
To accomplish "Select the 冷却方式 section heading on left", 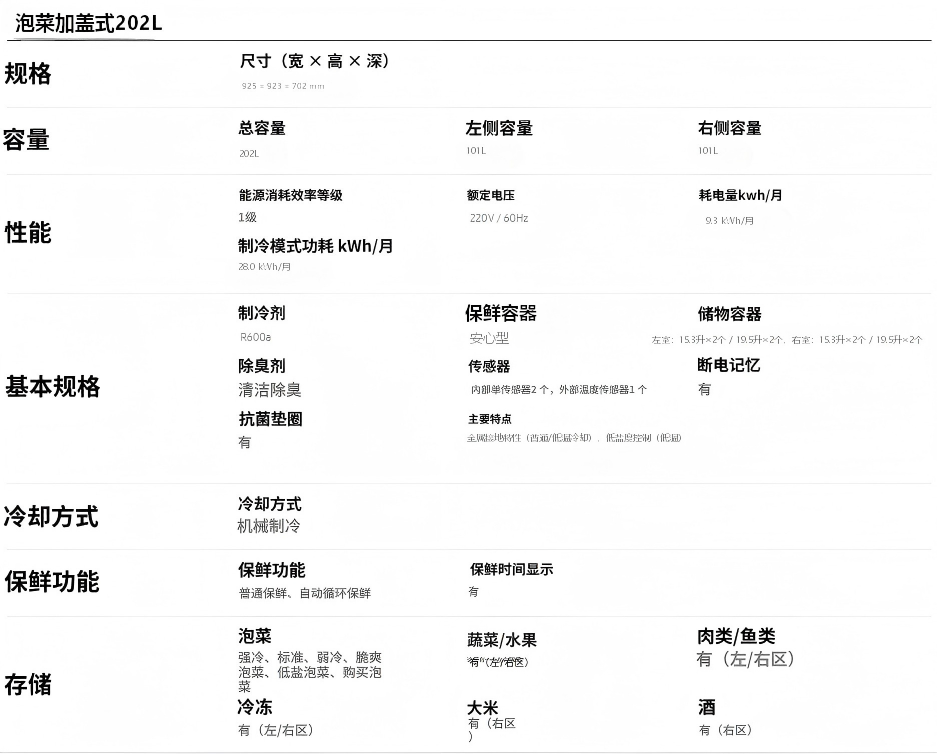I will click(51, 517).
